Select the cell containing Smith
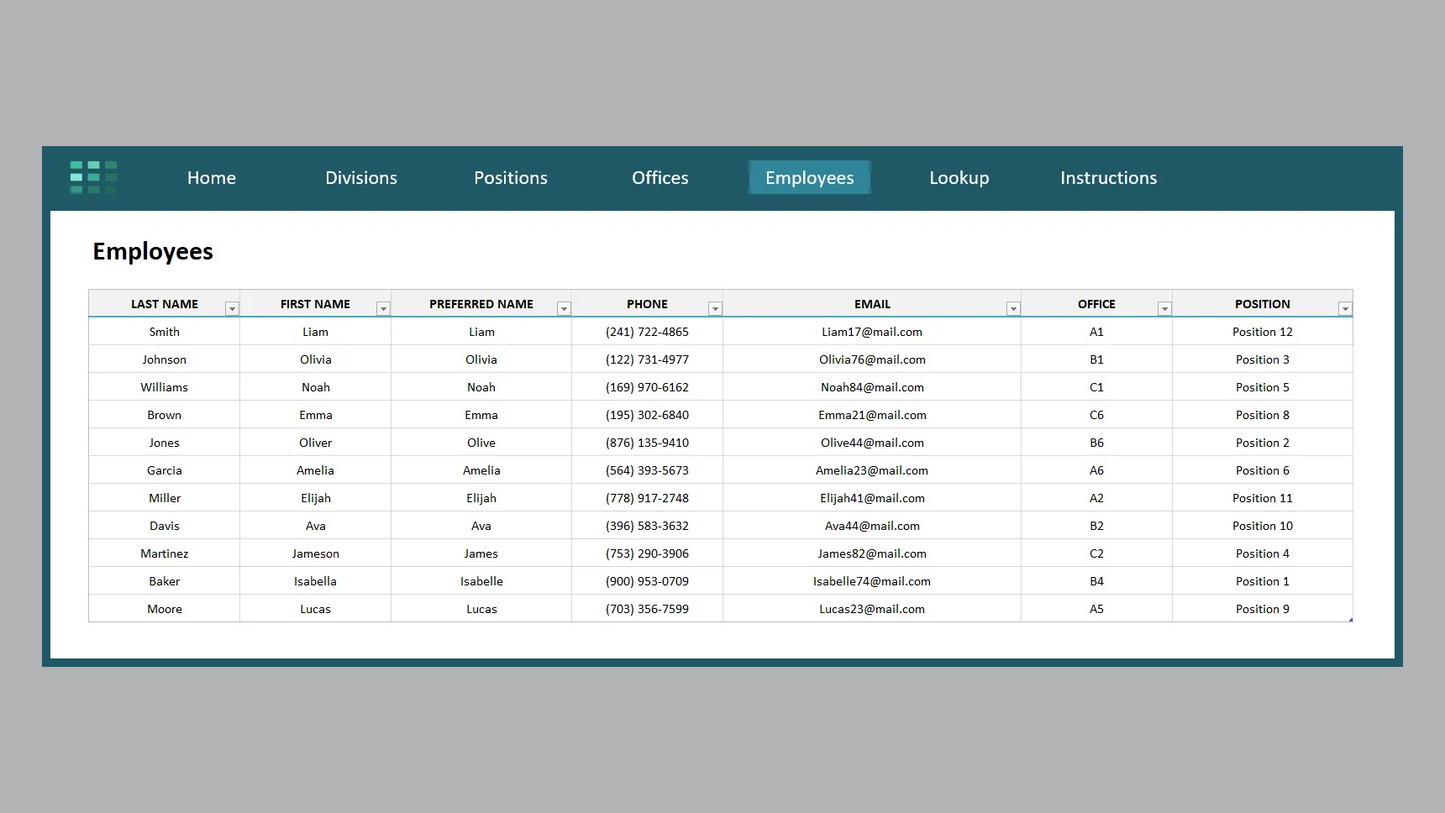Screen dimensions: 1445x813 tap(164, 331)
